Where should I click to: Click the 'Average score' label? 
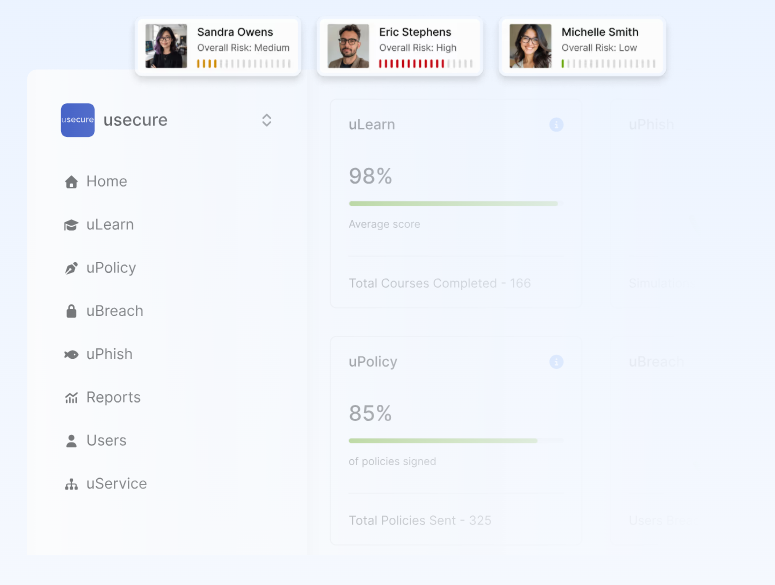(384, 224)
